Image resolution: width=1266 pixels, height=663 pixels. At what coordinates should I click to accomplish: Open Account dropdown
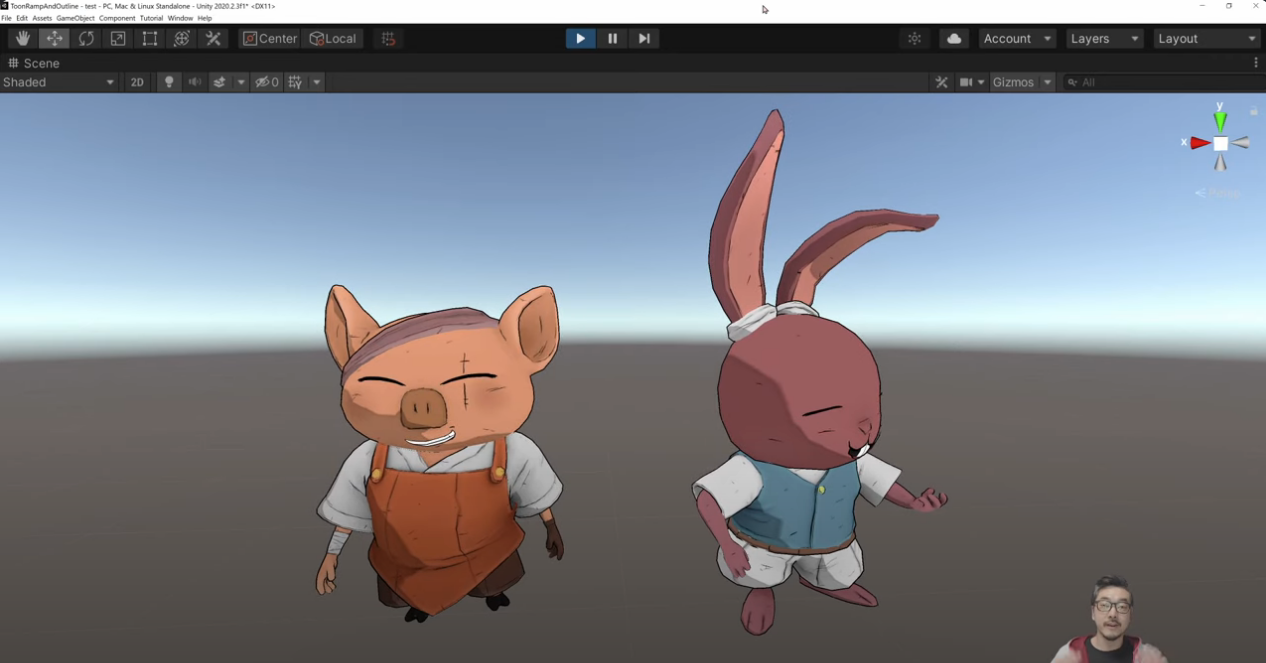[1018, 38]
